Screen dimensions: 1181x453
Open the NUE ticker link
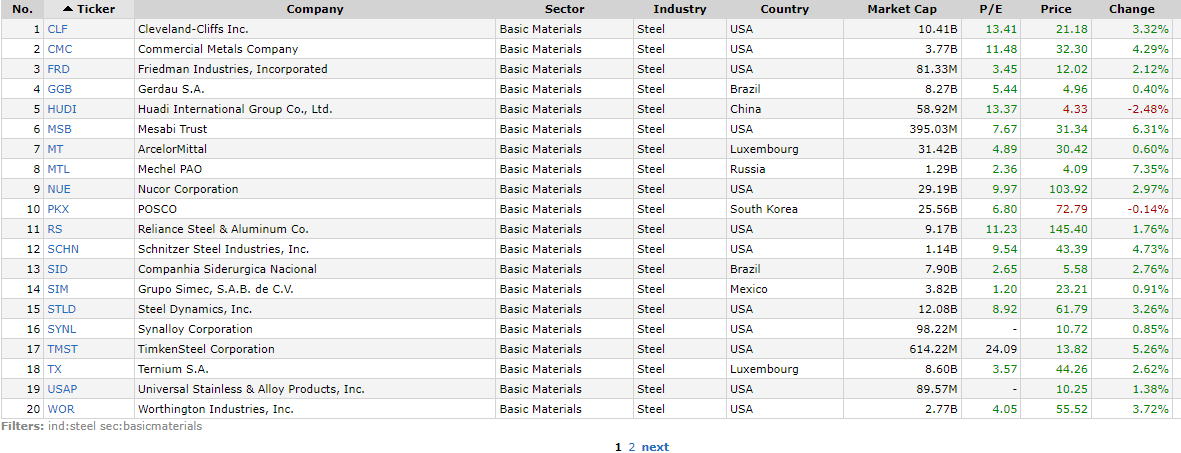click(x=58, y=189)
